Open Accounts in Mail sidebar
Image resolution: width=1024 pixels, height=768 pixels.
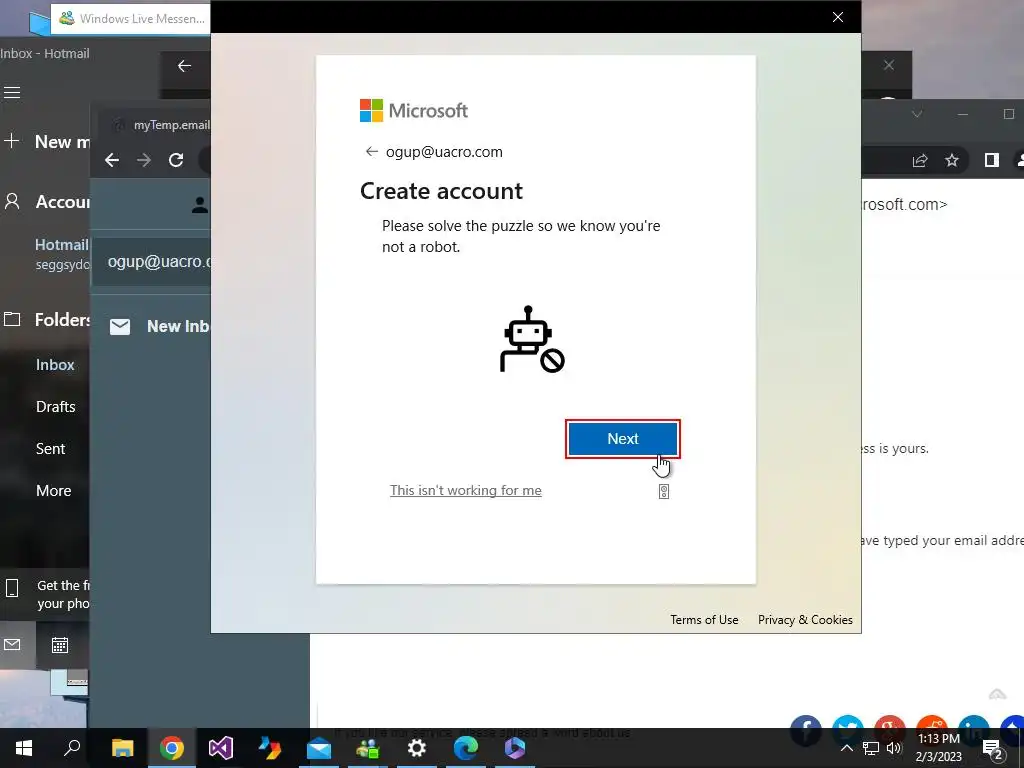pos(46,202)
